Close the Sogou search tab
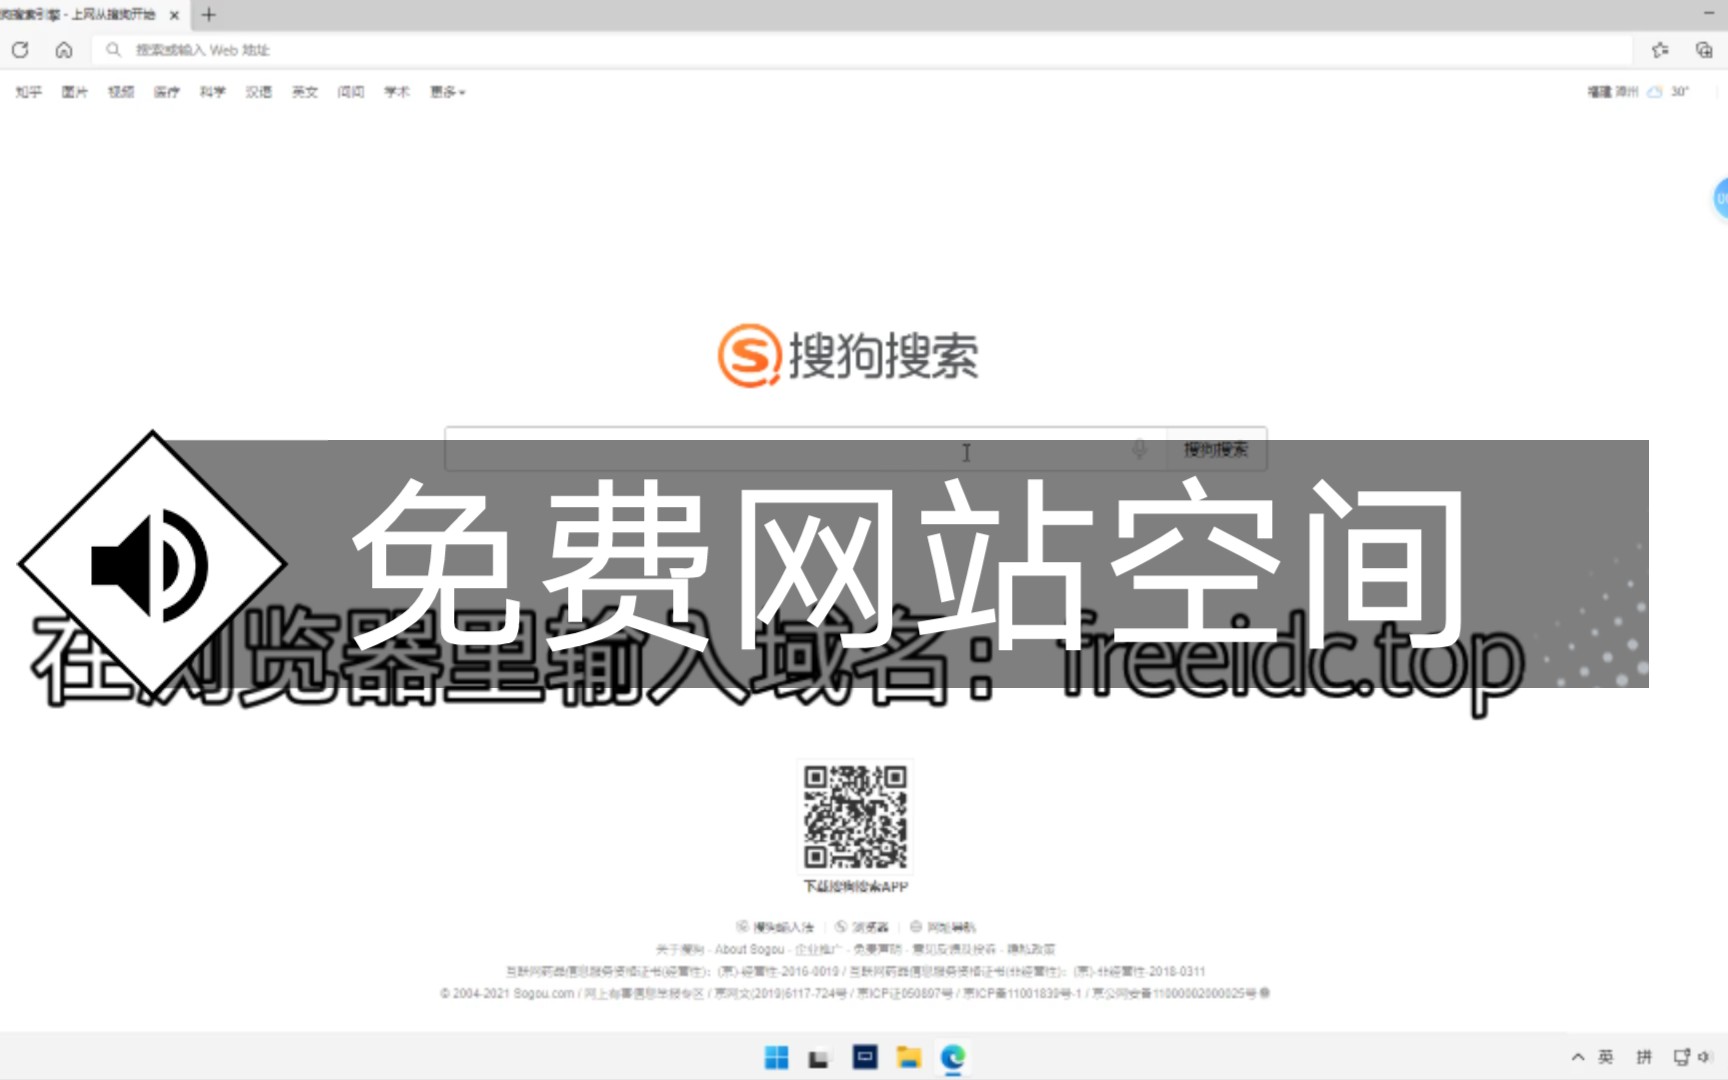 click(x=174, y=15)
